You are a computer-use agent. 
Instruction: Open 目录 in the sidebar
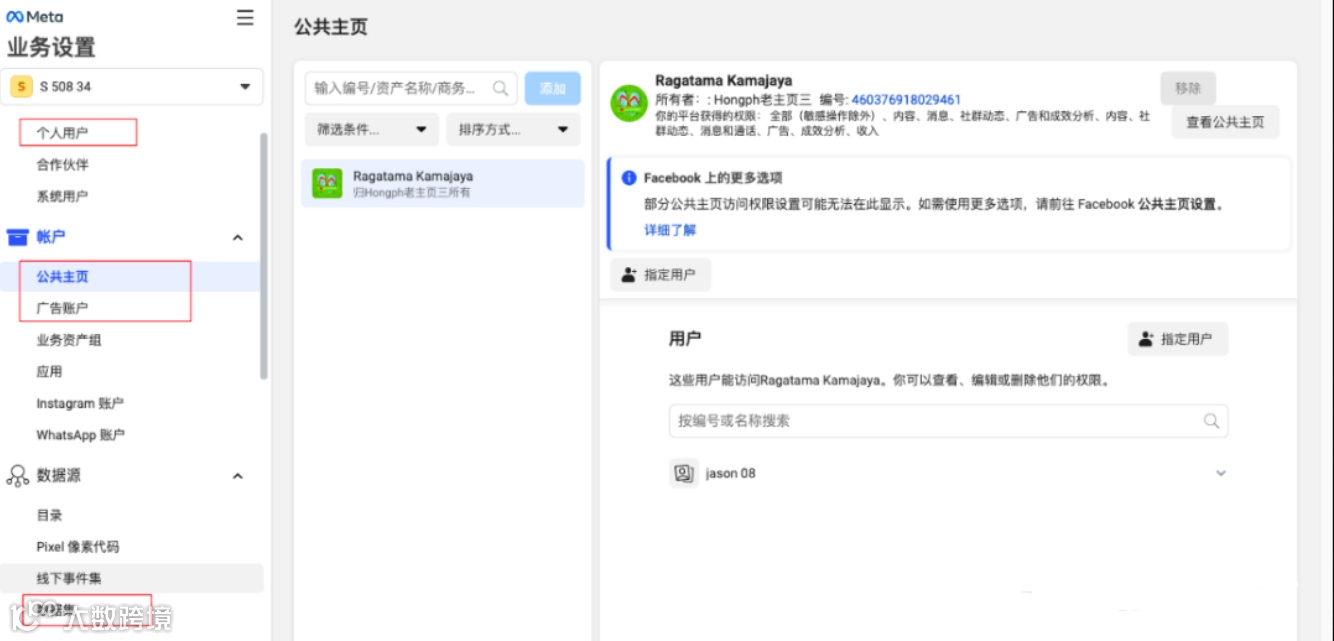click(49, 515)
